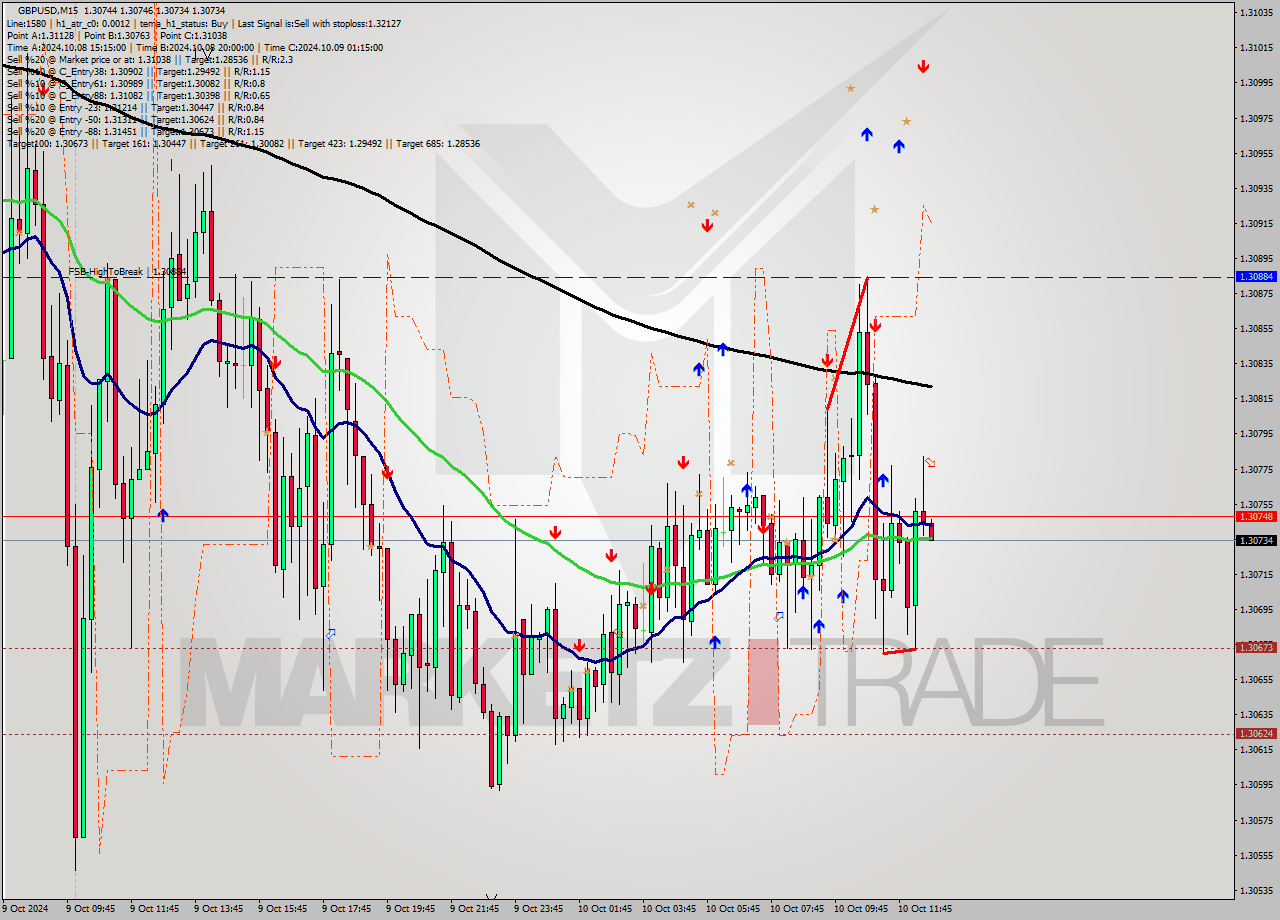Click the '10 Oct 01:45' time label
Screen dimensions: 1280x920
point(604,909)
